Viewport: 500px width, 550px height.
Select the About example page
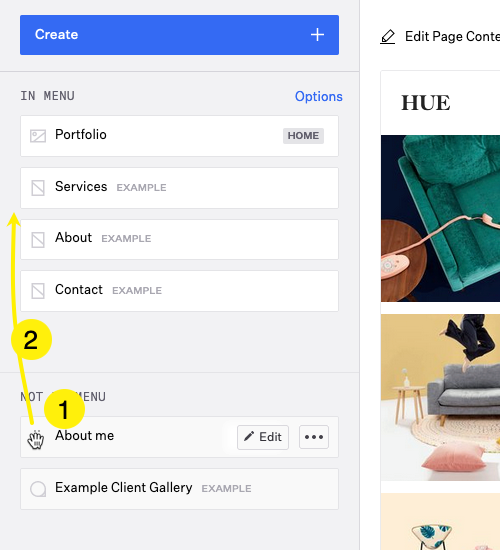[179, 240]
